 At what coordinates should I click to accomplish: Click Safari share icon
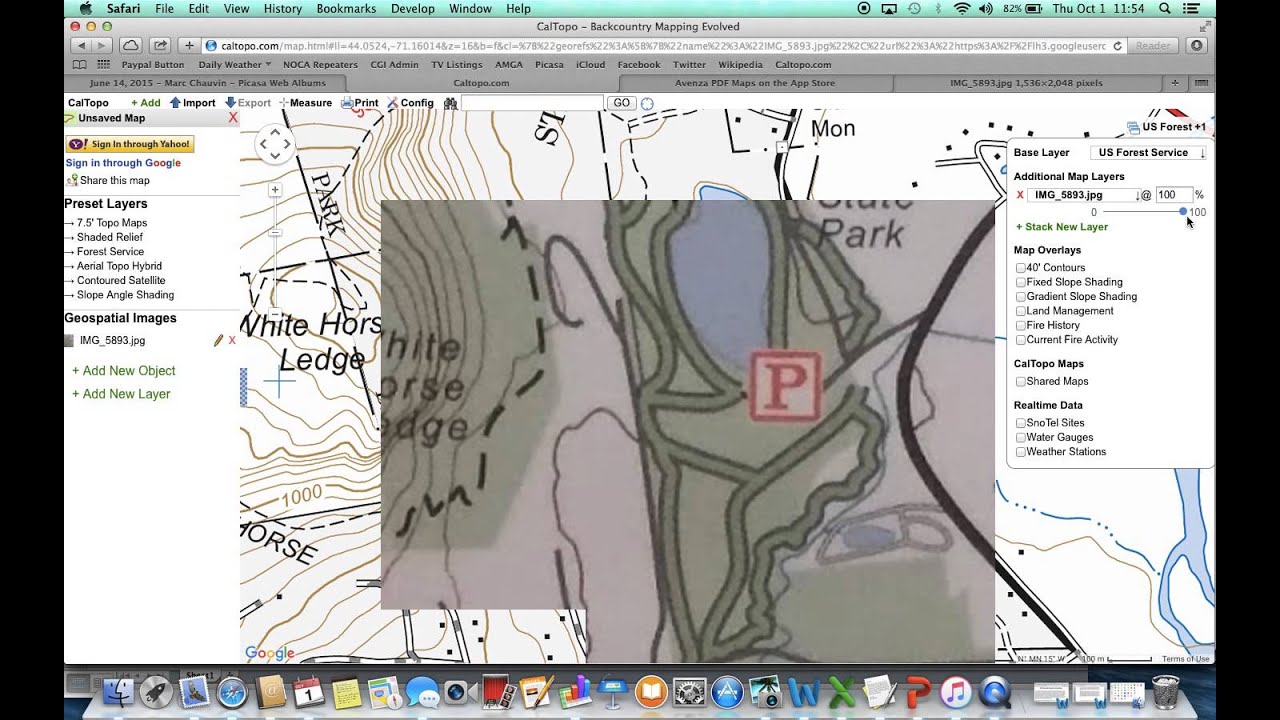click(159, 46)
